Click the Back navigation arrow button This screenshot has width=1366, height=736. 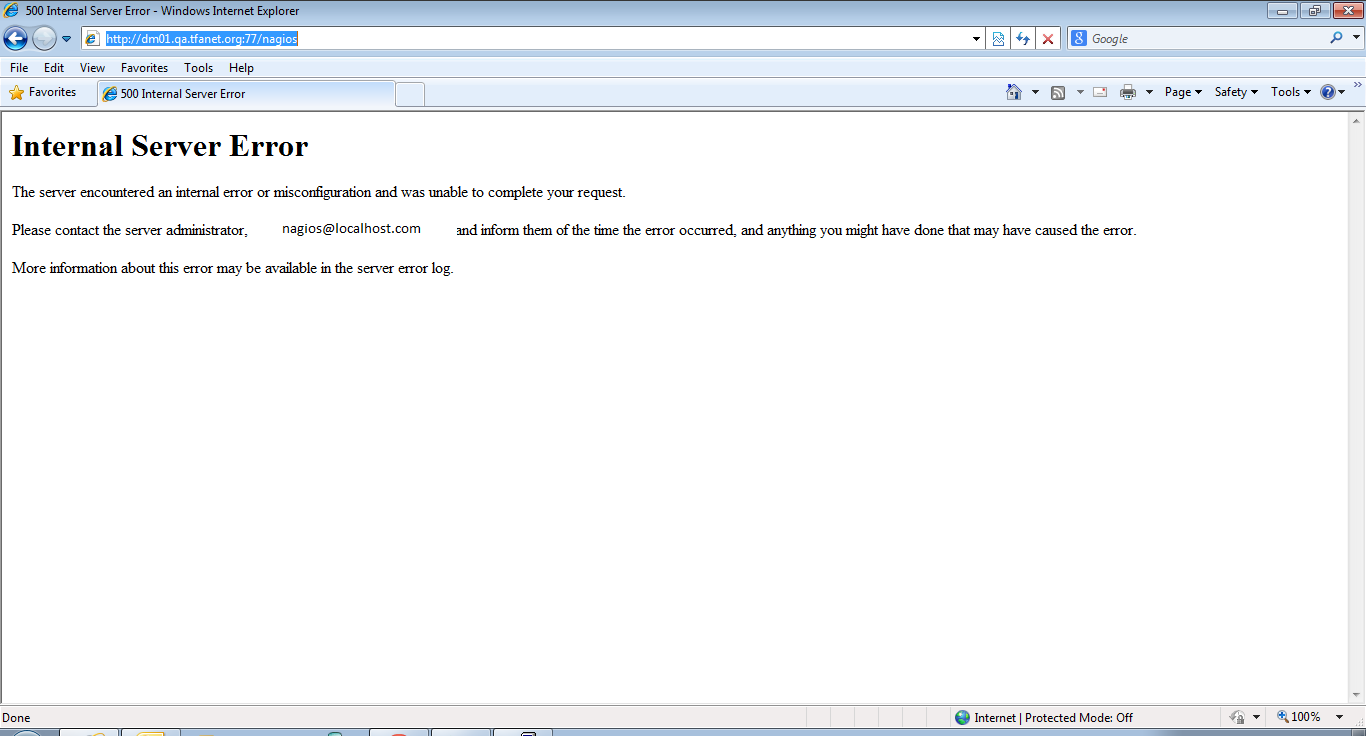click(x=15, y=39)
